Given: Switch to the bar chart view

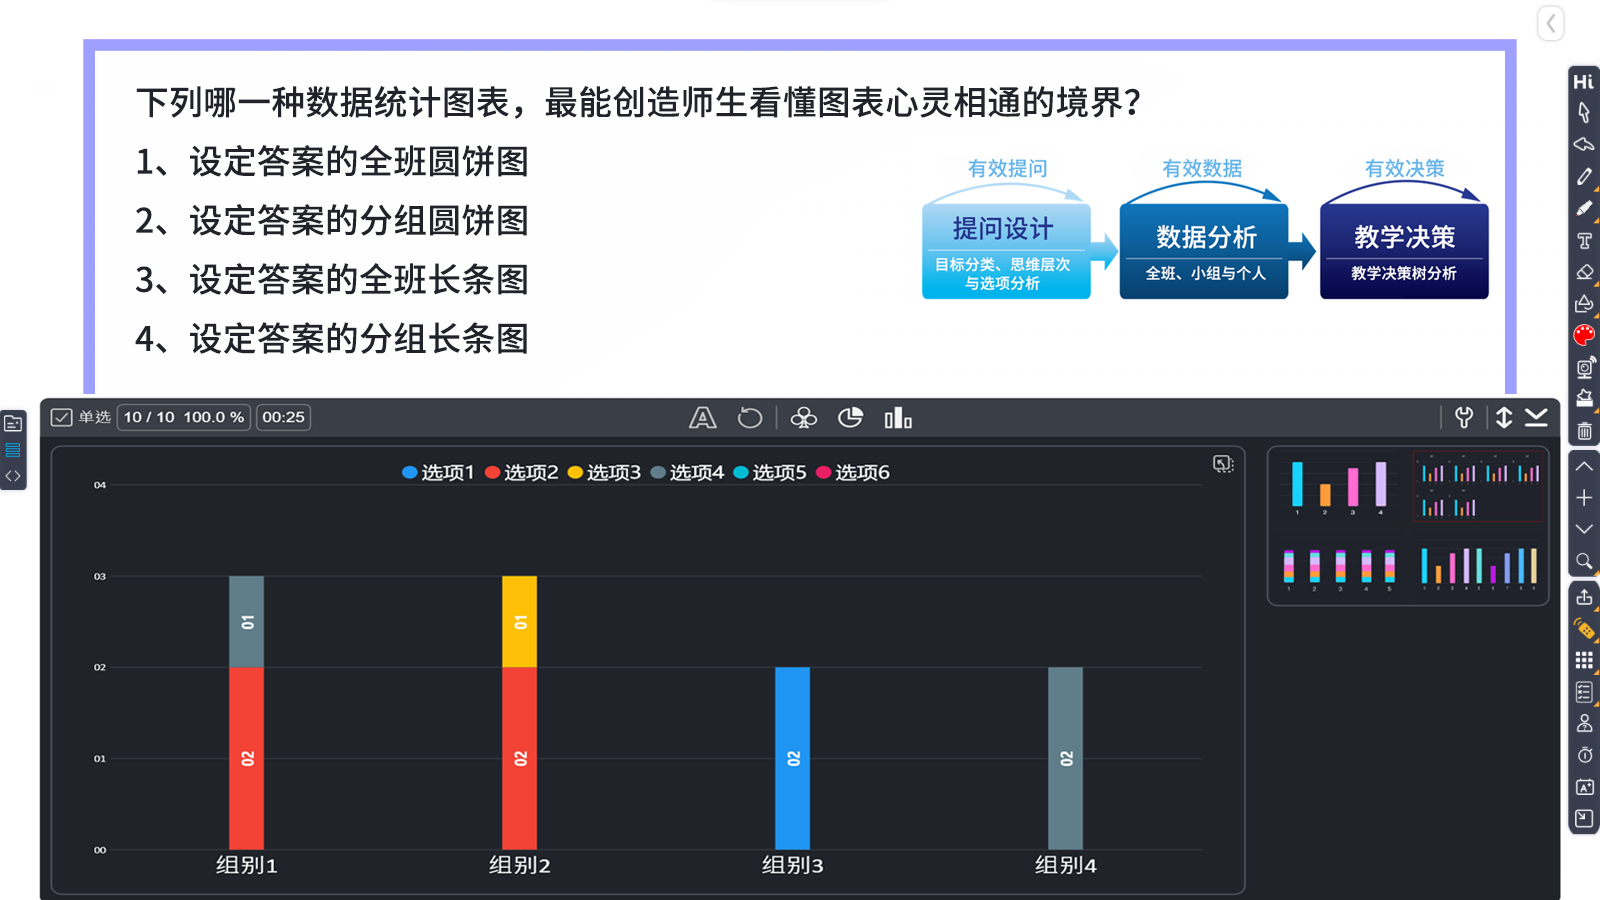Looking at the screenshot, I should coord(898,418).
